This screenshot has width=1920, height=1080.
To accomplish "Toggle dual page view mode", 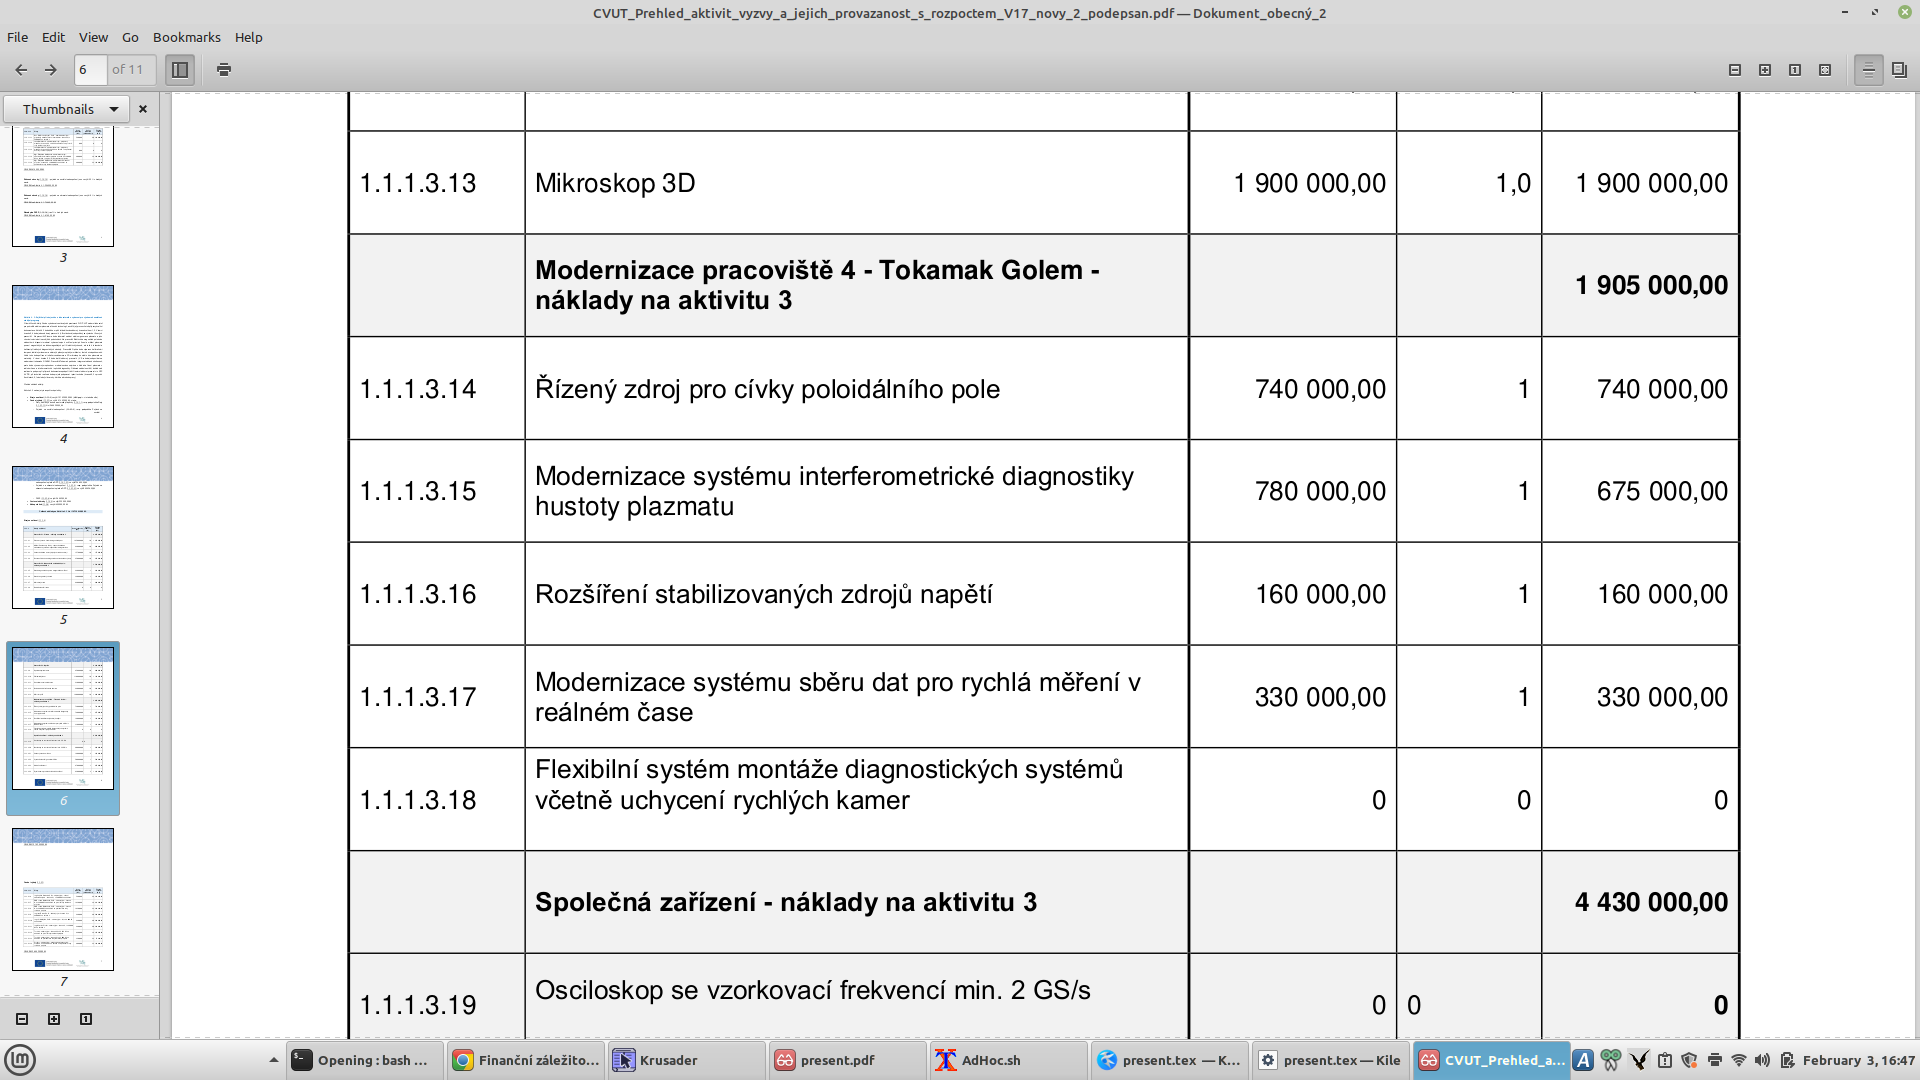I will [x=1899, y=70].
